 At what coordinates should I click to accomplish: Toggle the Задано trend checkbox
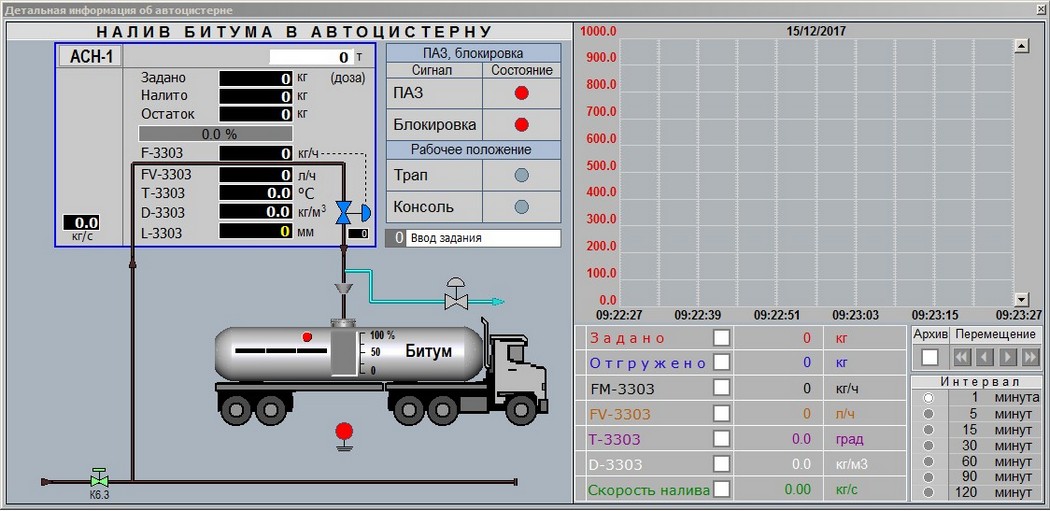[x=721, y=338]
